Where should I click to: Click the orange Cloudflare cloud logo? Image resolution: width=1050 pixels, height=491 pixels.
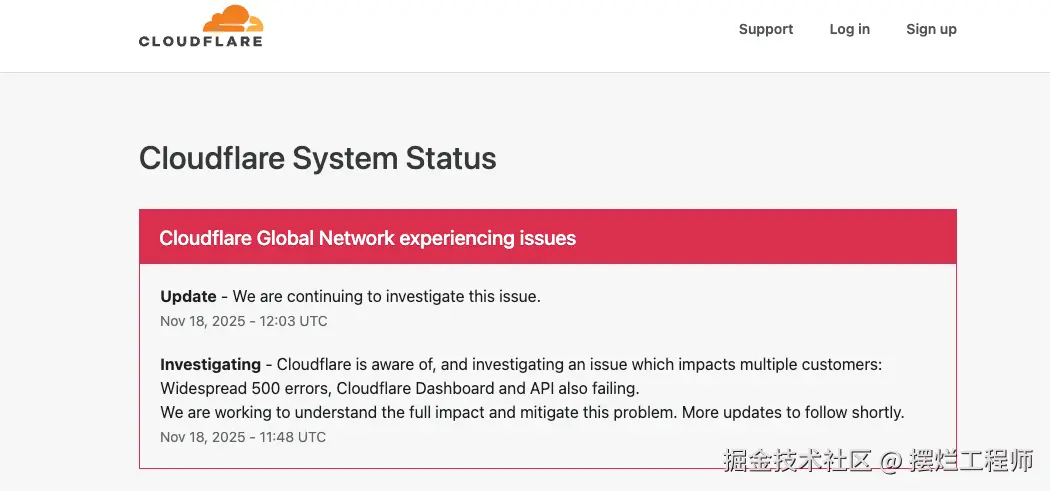coord(232,20)
